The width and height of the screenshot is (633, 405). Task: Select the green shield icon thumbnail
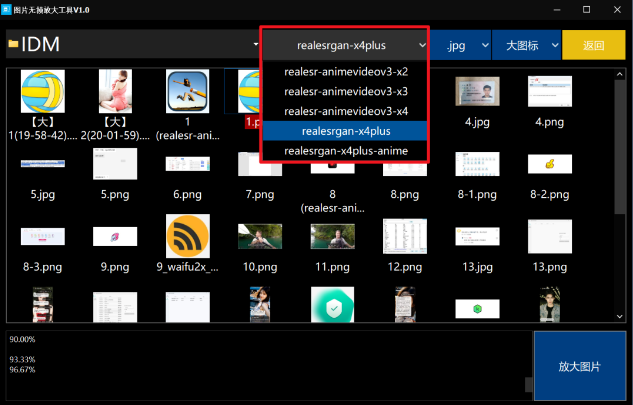[333, 304]
